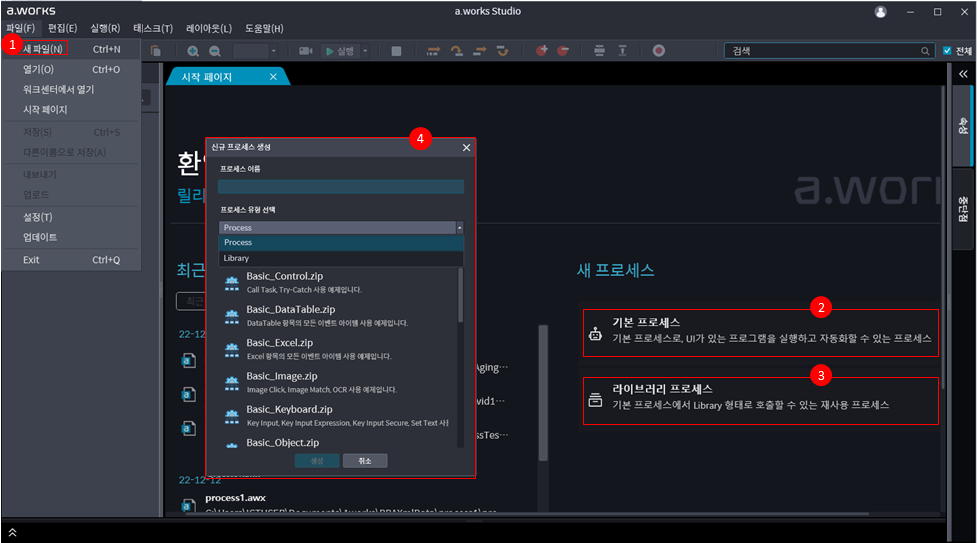Click the 생성 button in dialog

[317, 461]
